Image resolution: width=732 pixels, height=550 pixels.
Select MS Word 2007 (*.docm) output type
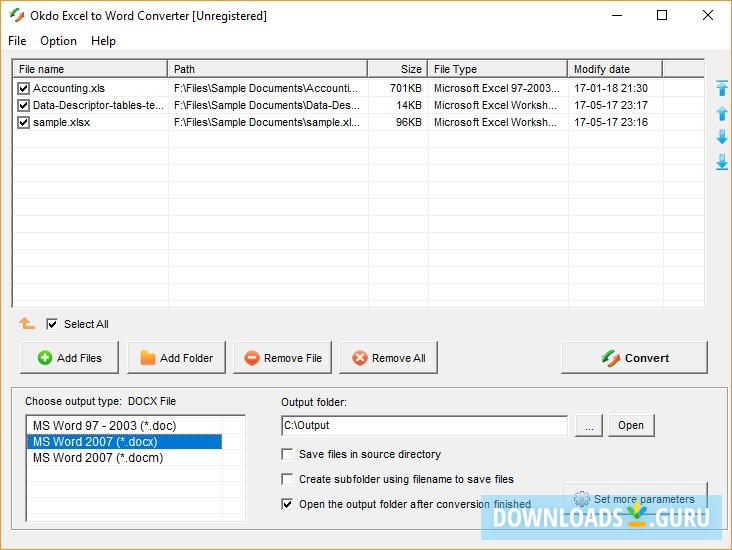(x=124, y=458)
